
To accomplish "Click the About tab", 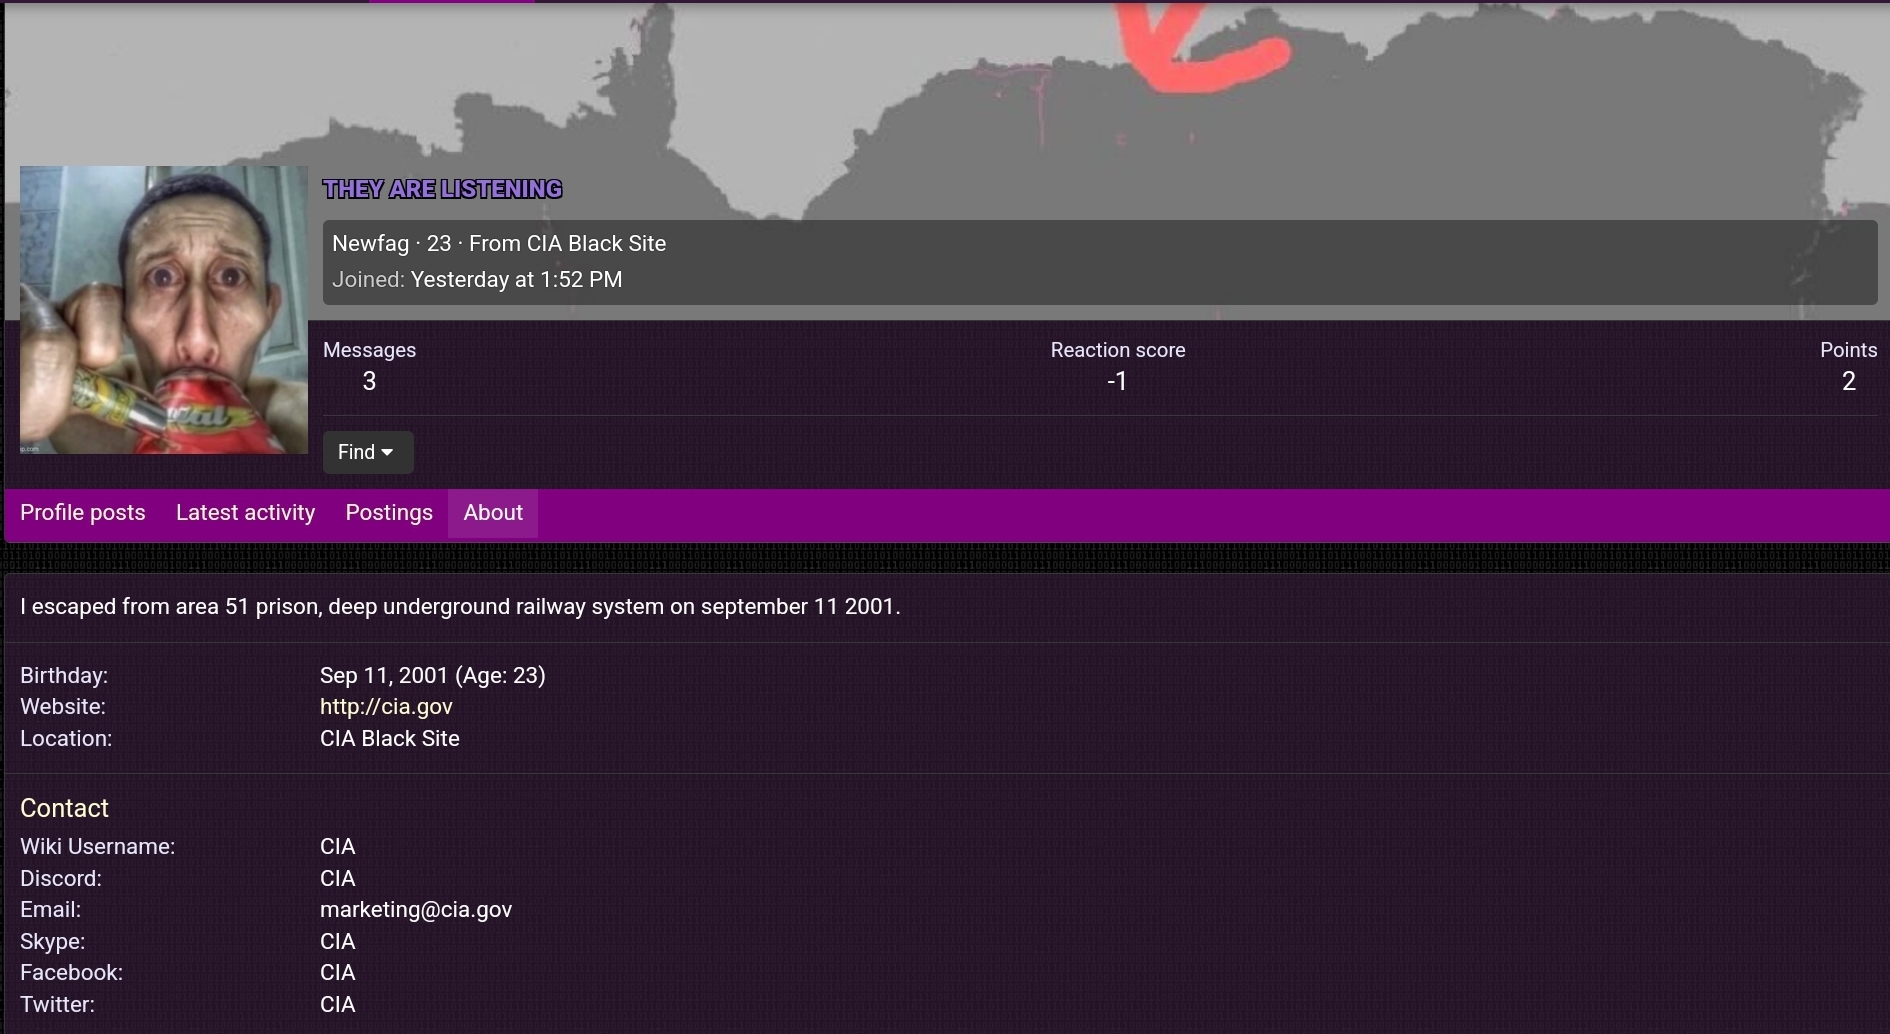I will tap(493, 513).
